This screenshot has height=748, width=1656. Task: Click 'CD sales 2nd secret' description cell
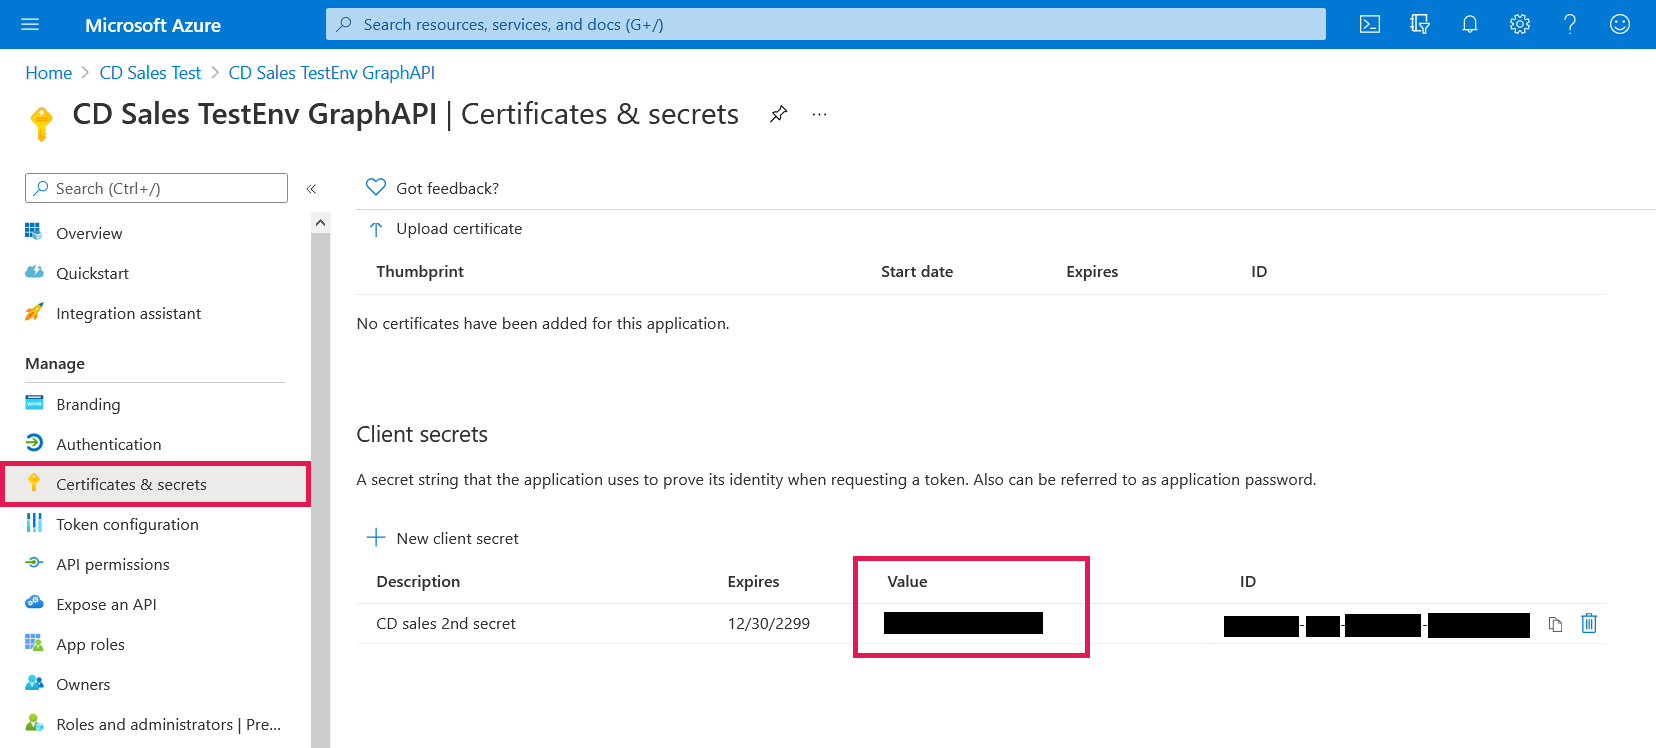(446, 623)
